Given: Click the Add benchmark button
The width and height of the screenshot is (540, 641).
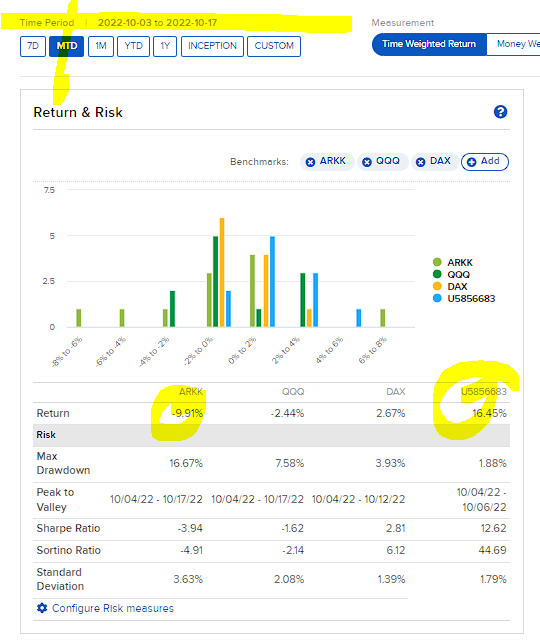Looking at the screenshot, I should pyautogui.click(x=485, y=161).
